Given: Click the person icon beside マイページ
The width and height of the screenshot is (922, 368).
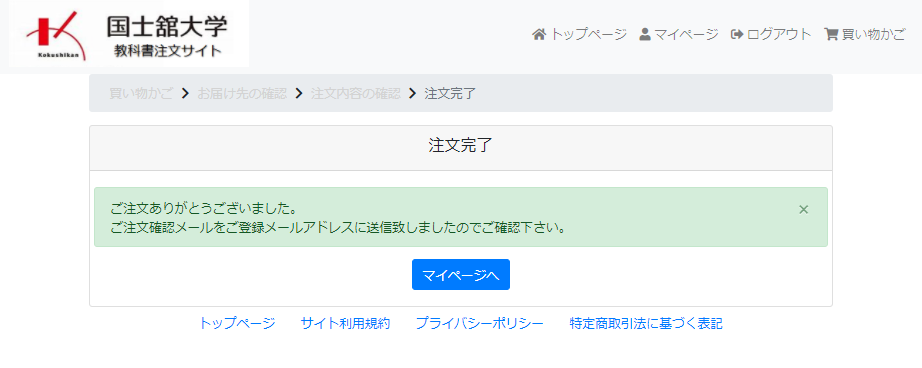Looking at the screenshot, I should 645,35.
